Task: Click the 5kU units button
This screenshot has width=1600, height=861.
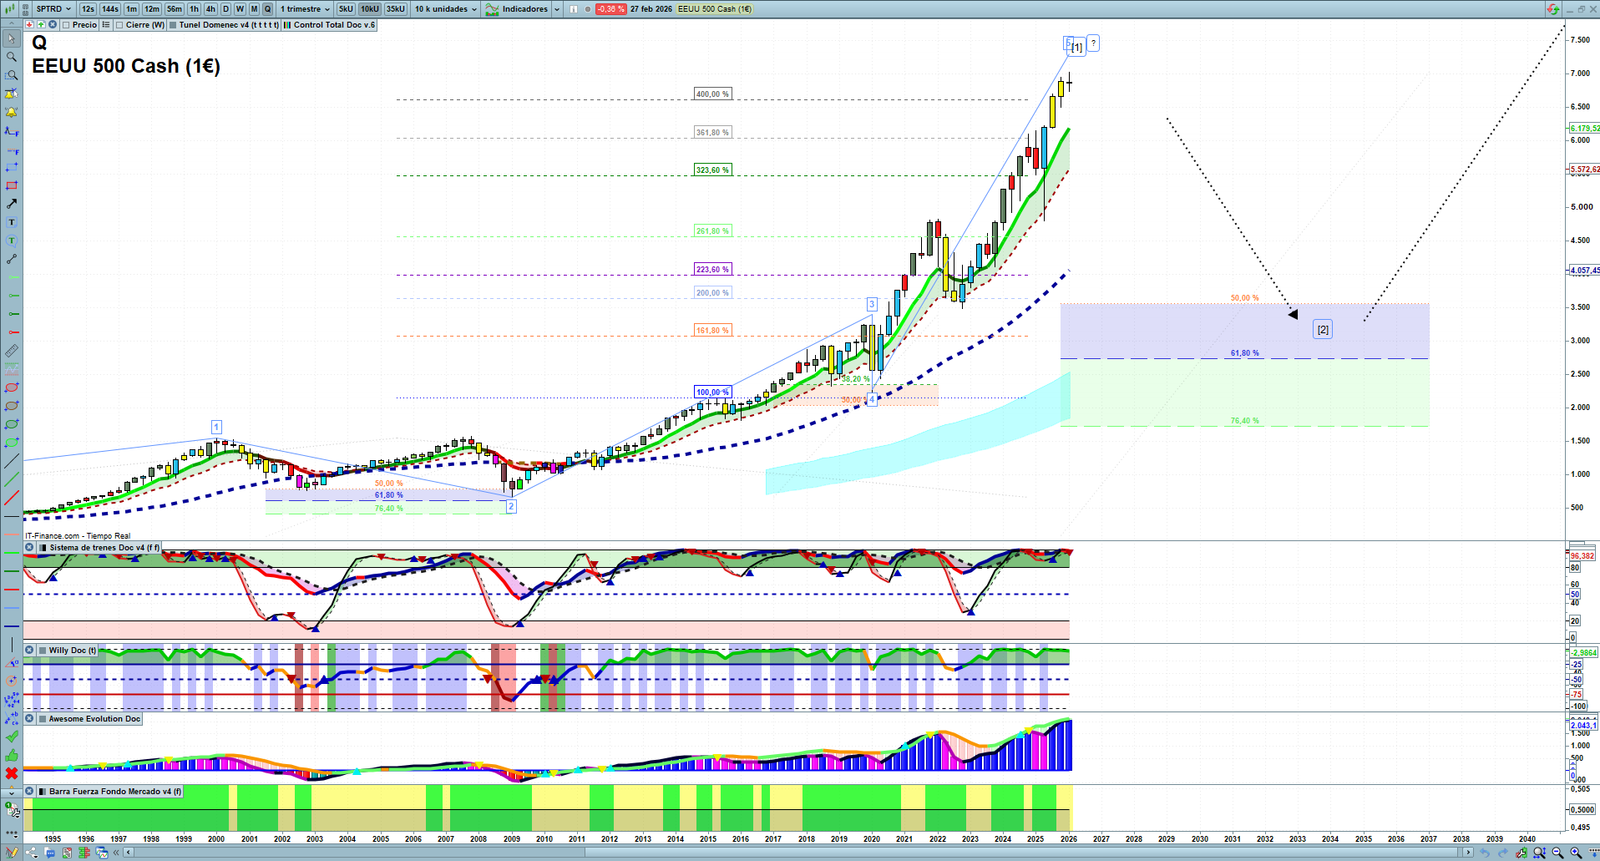Action: 346,9
